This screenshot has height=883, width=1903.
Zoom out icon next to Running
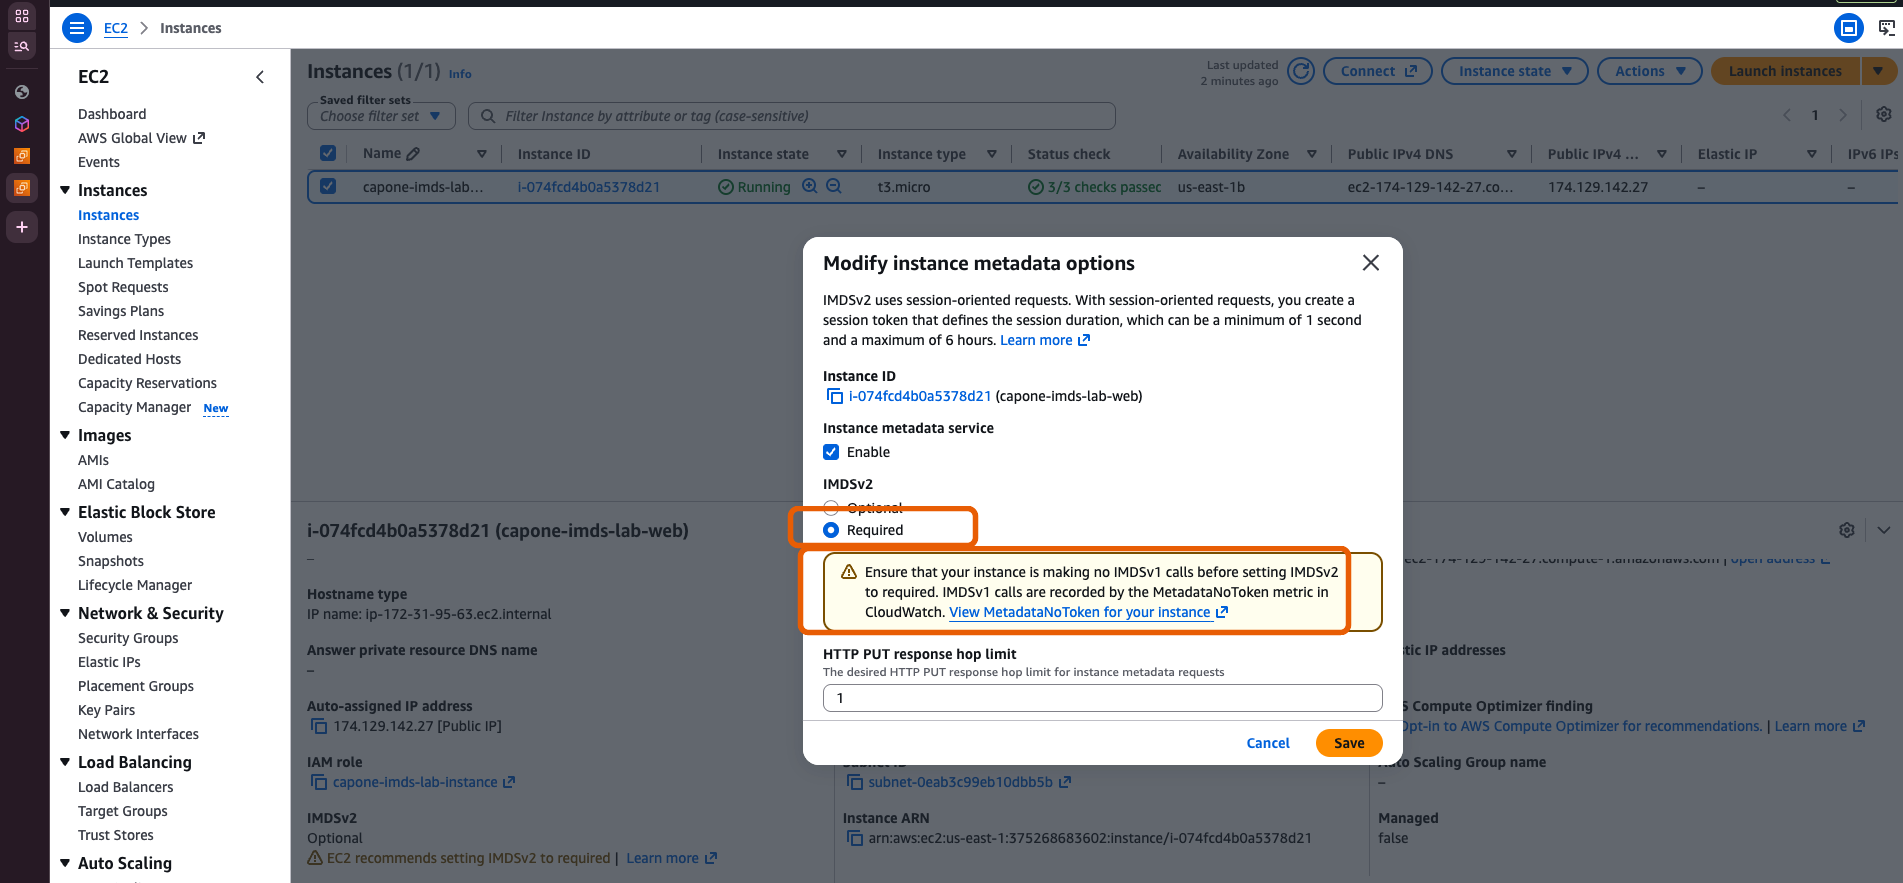tap(833, 187)
